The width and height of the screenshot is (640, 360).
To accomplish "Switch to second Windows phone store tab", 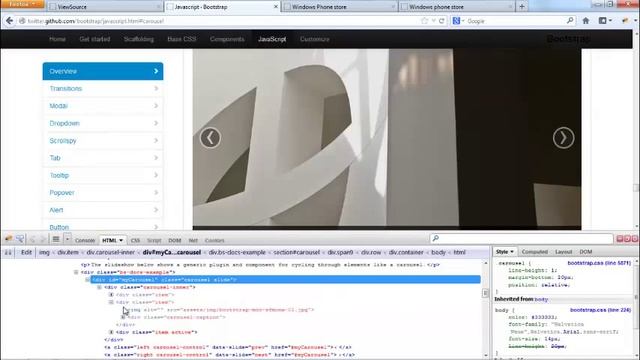I will [456, 7].
